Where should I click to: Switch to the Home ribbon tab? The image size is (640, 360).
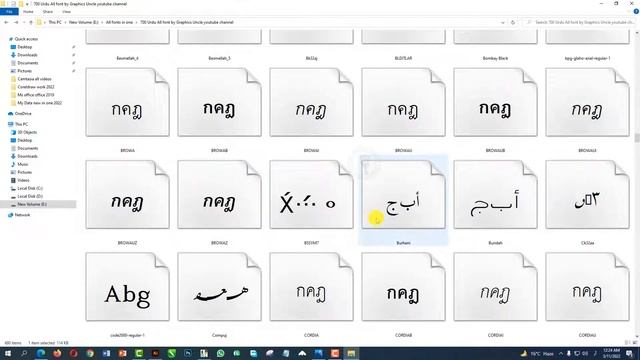pyautogui.click(x=28, y=12)
